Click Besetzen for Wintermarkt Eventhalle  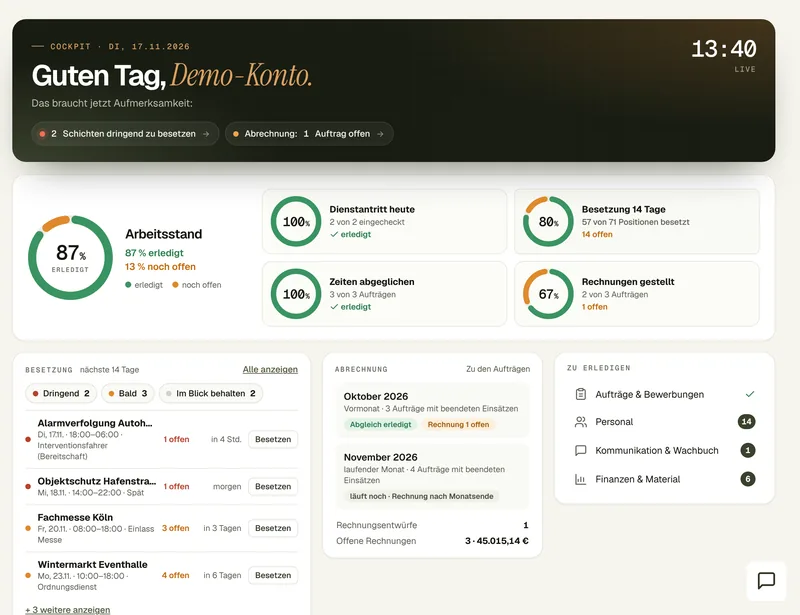pos(273,575)
